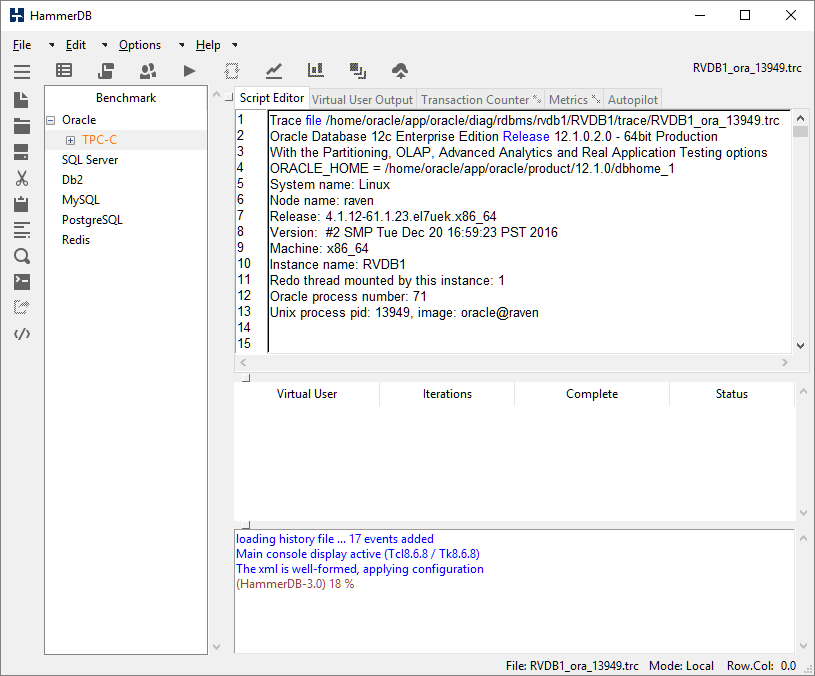This screenshot has width=815, height=676.
Task: Click the export arrow sidebar icon
Action: (x=22, y=308)
